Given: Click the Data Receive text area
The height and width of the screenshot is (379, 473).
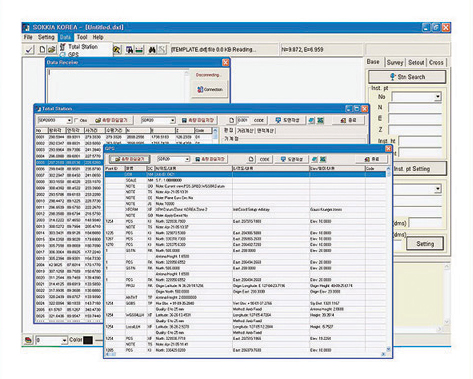Looking at the screenshot, I should pyautogui.click(x=117, y=85).
